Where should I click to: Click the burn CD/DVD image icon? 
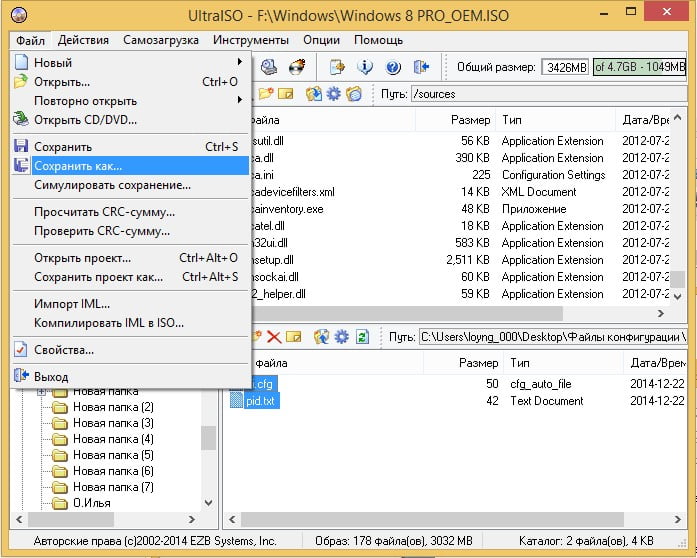click(x=297, y=68)
